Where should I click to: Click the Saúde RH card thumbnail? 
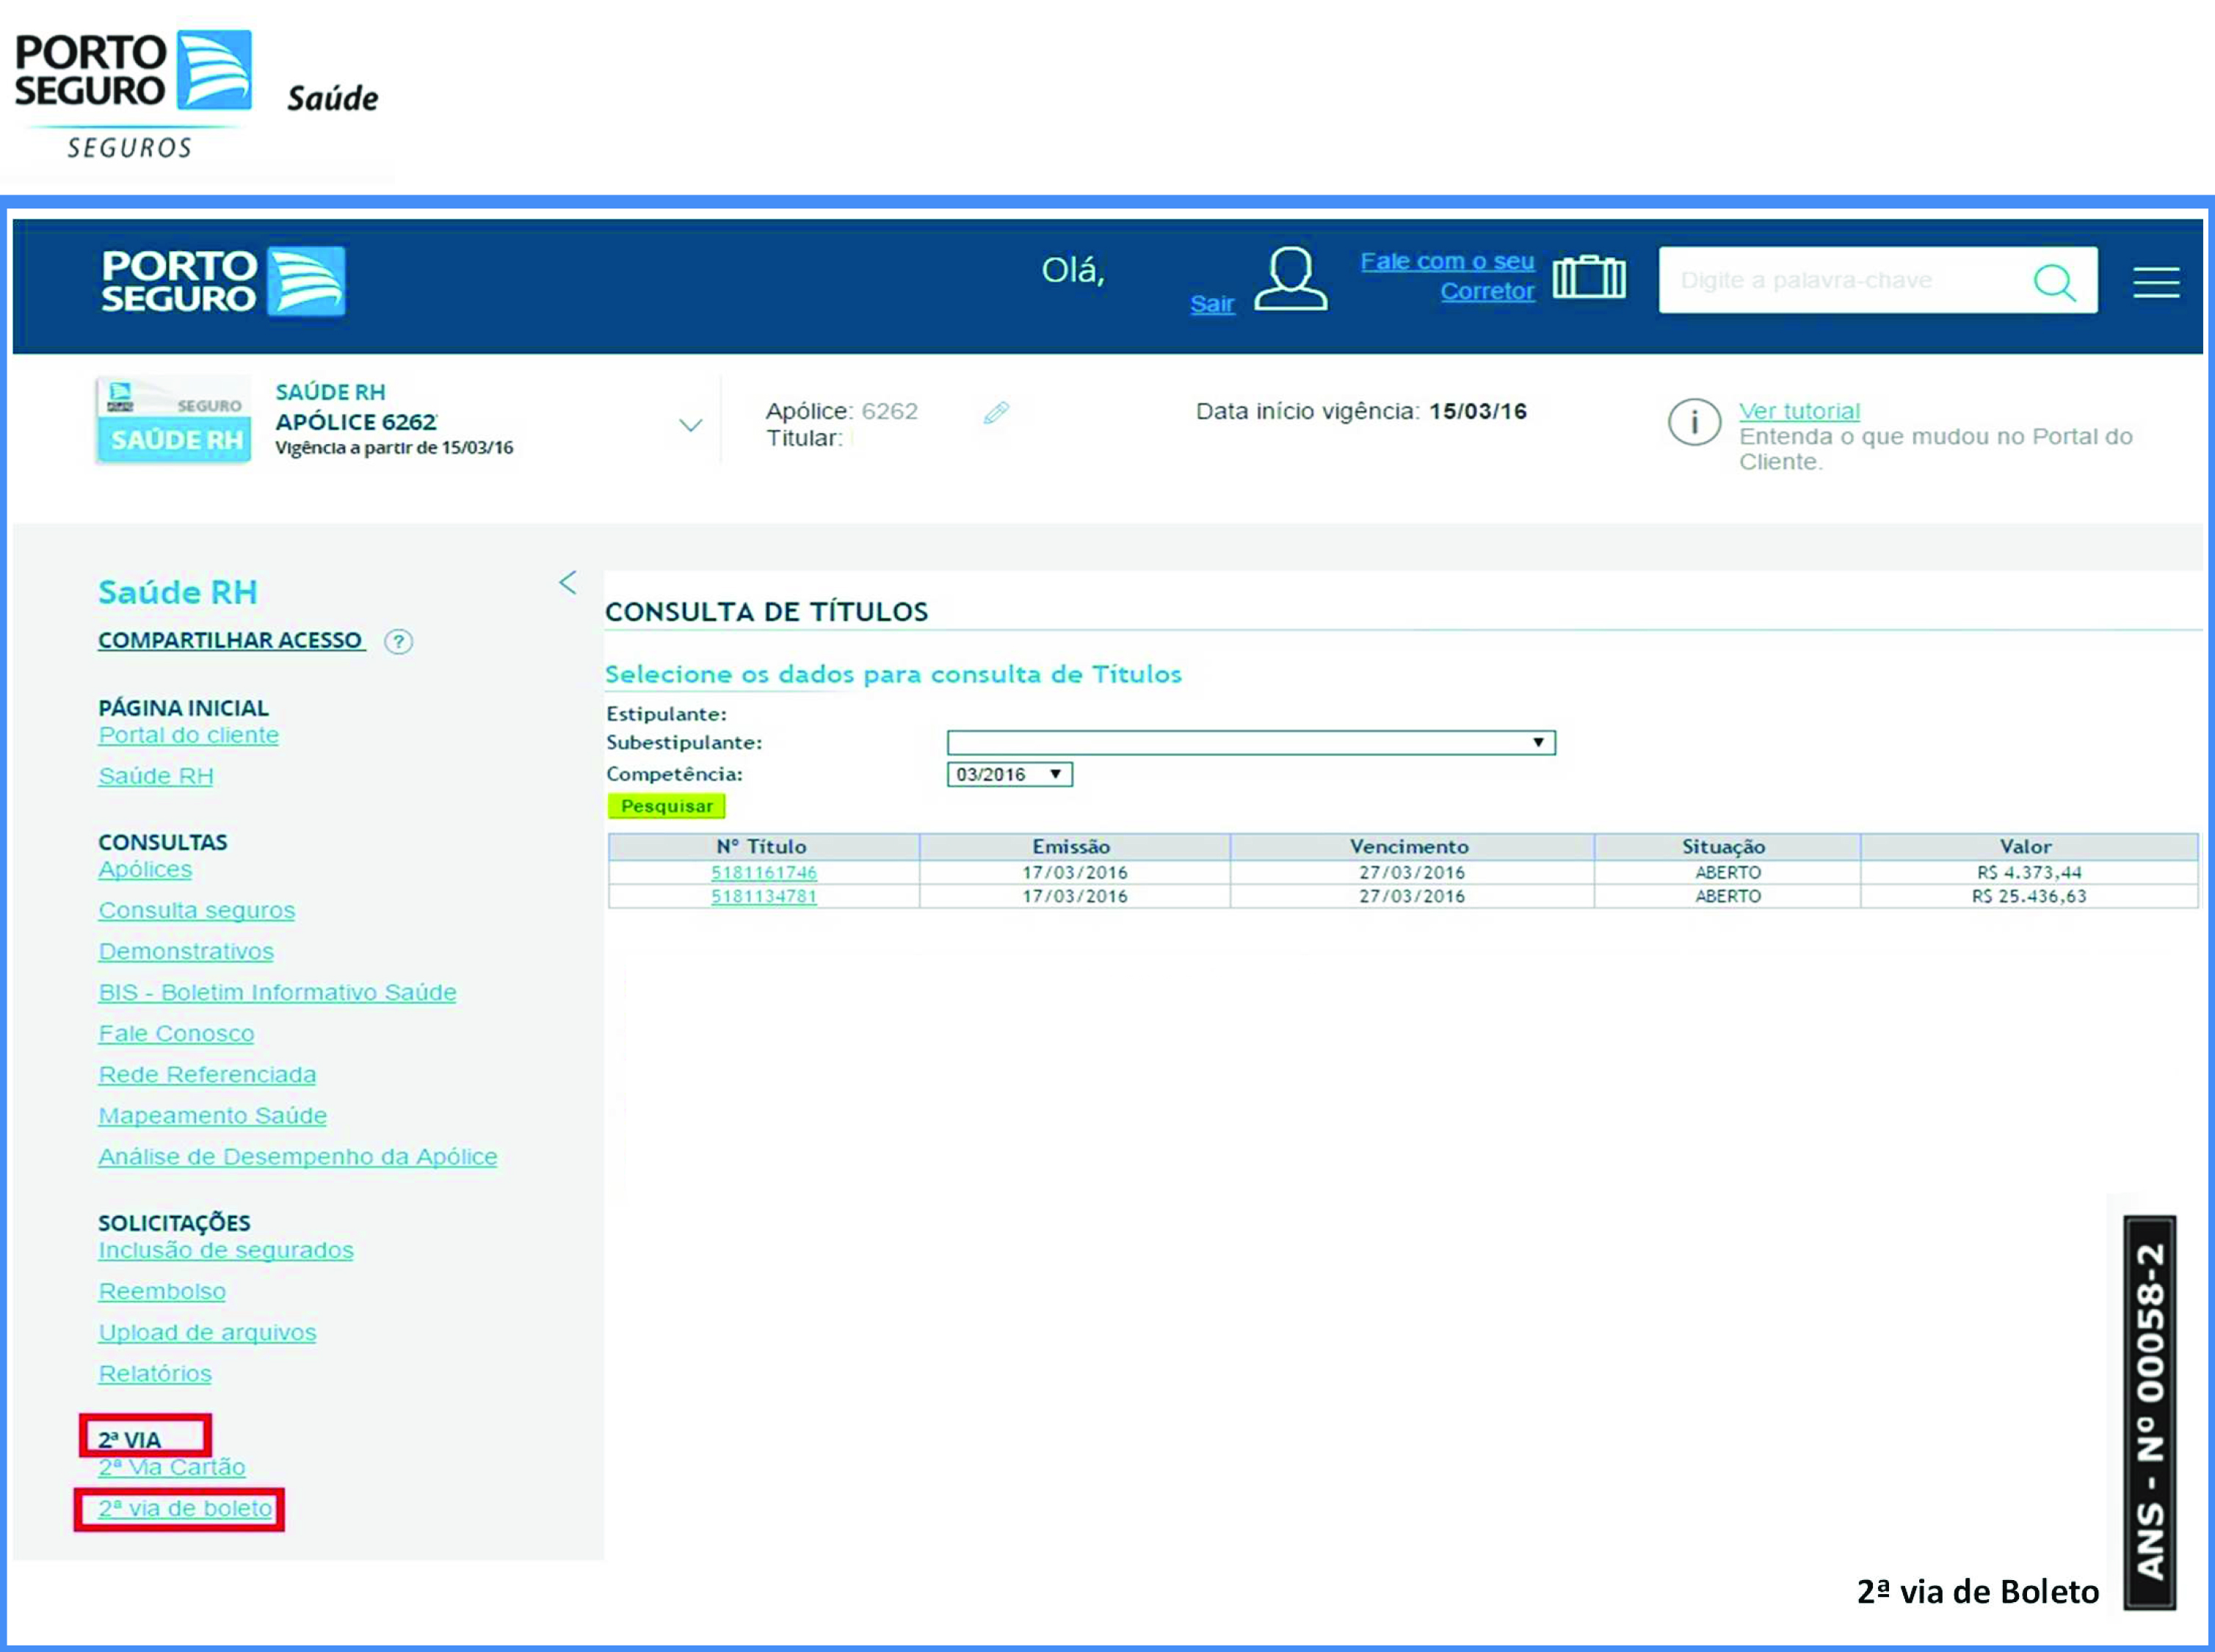coord(173,420)
